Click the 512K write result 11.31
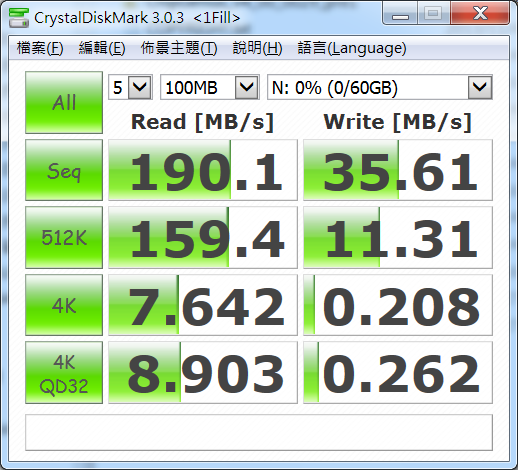Screen dimensions: 518x470 click(x=398, y=237)
